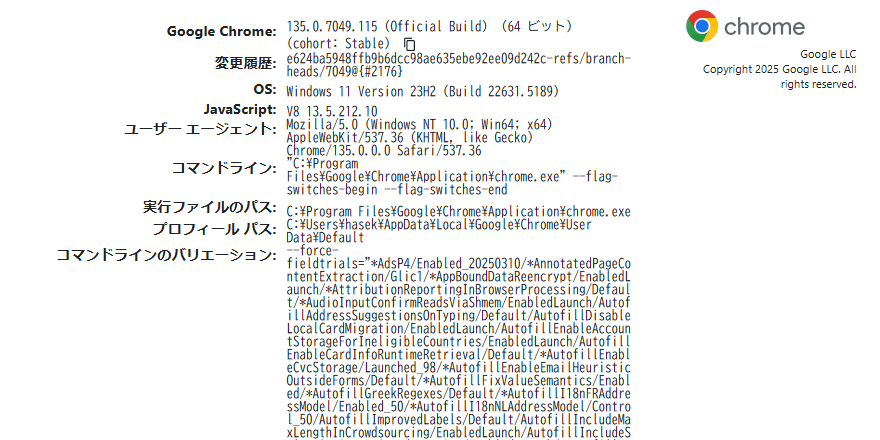
Task: Click the Mozilla/5.0 user agent string
Action: [420, 138]
